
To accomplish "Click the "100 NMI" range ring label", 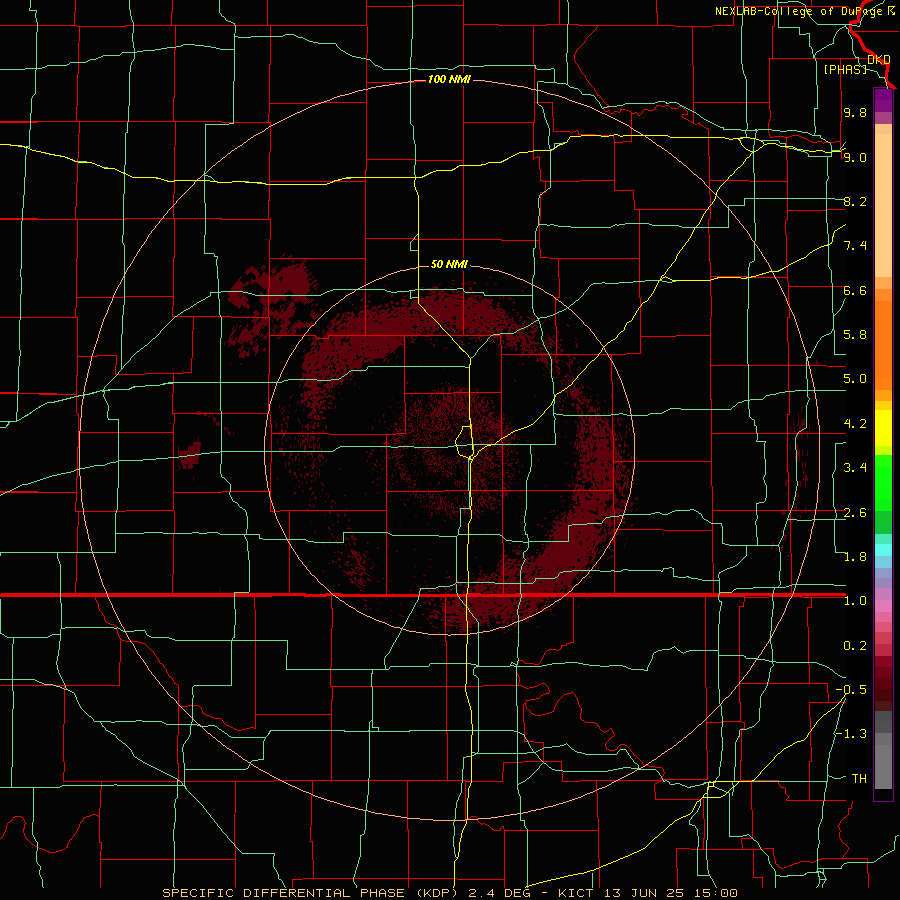I will (449, 79).
